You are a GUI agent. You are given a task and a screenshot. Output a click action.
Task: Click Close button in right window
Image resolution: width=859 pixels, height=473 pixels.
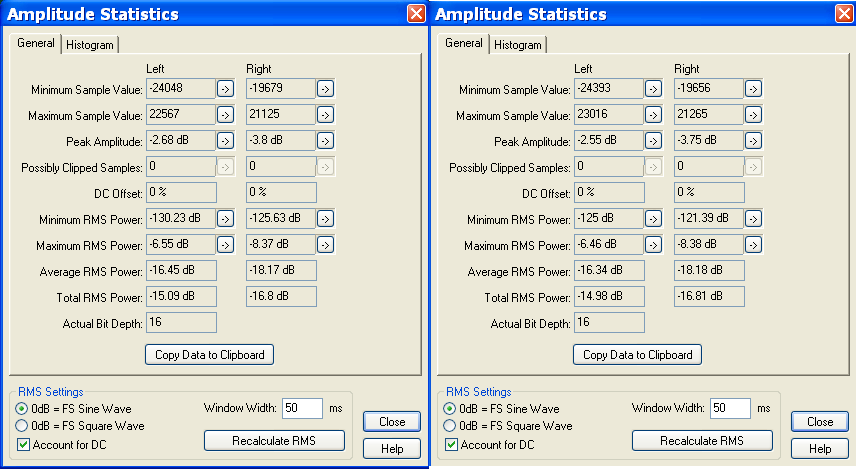click(x=820, y=421)
